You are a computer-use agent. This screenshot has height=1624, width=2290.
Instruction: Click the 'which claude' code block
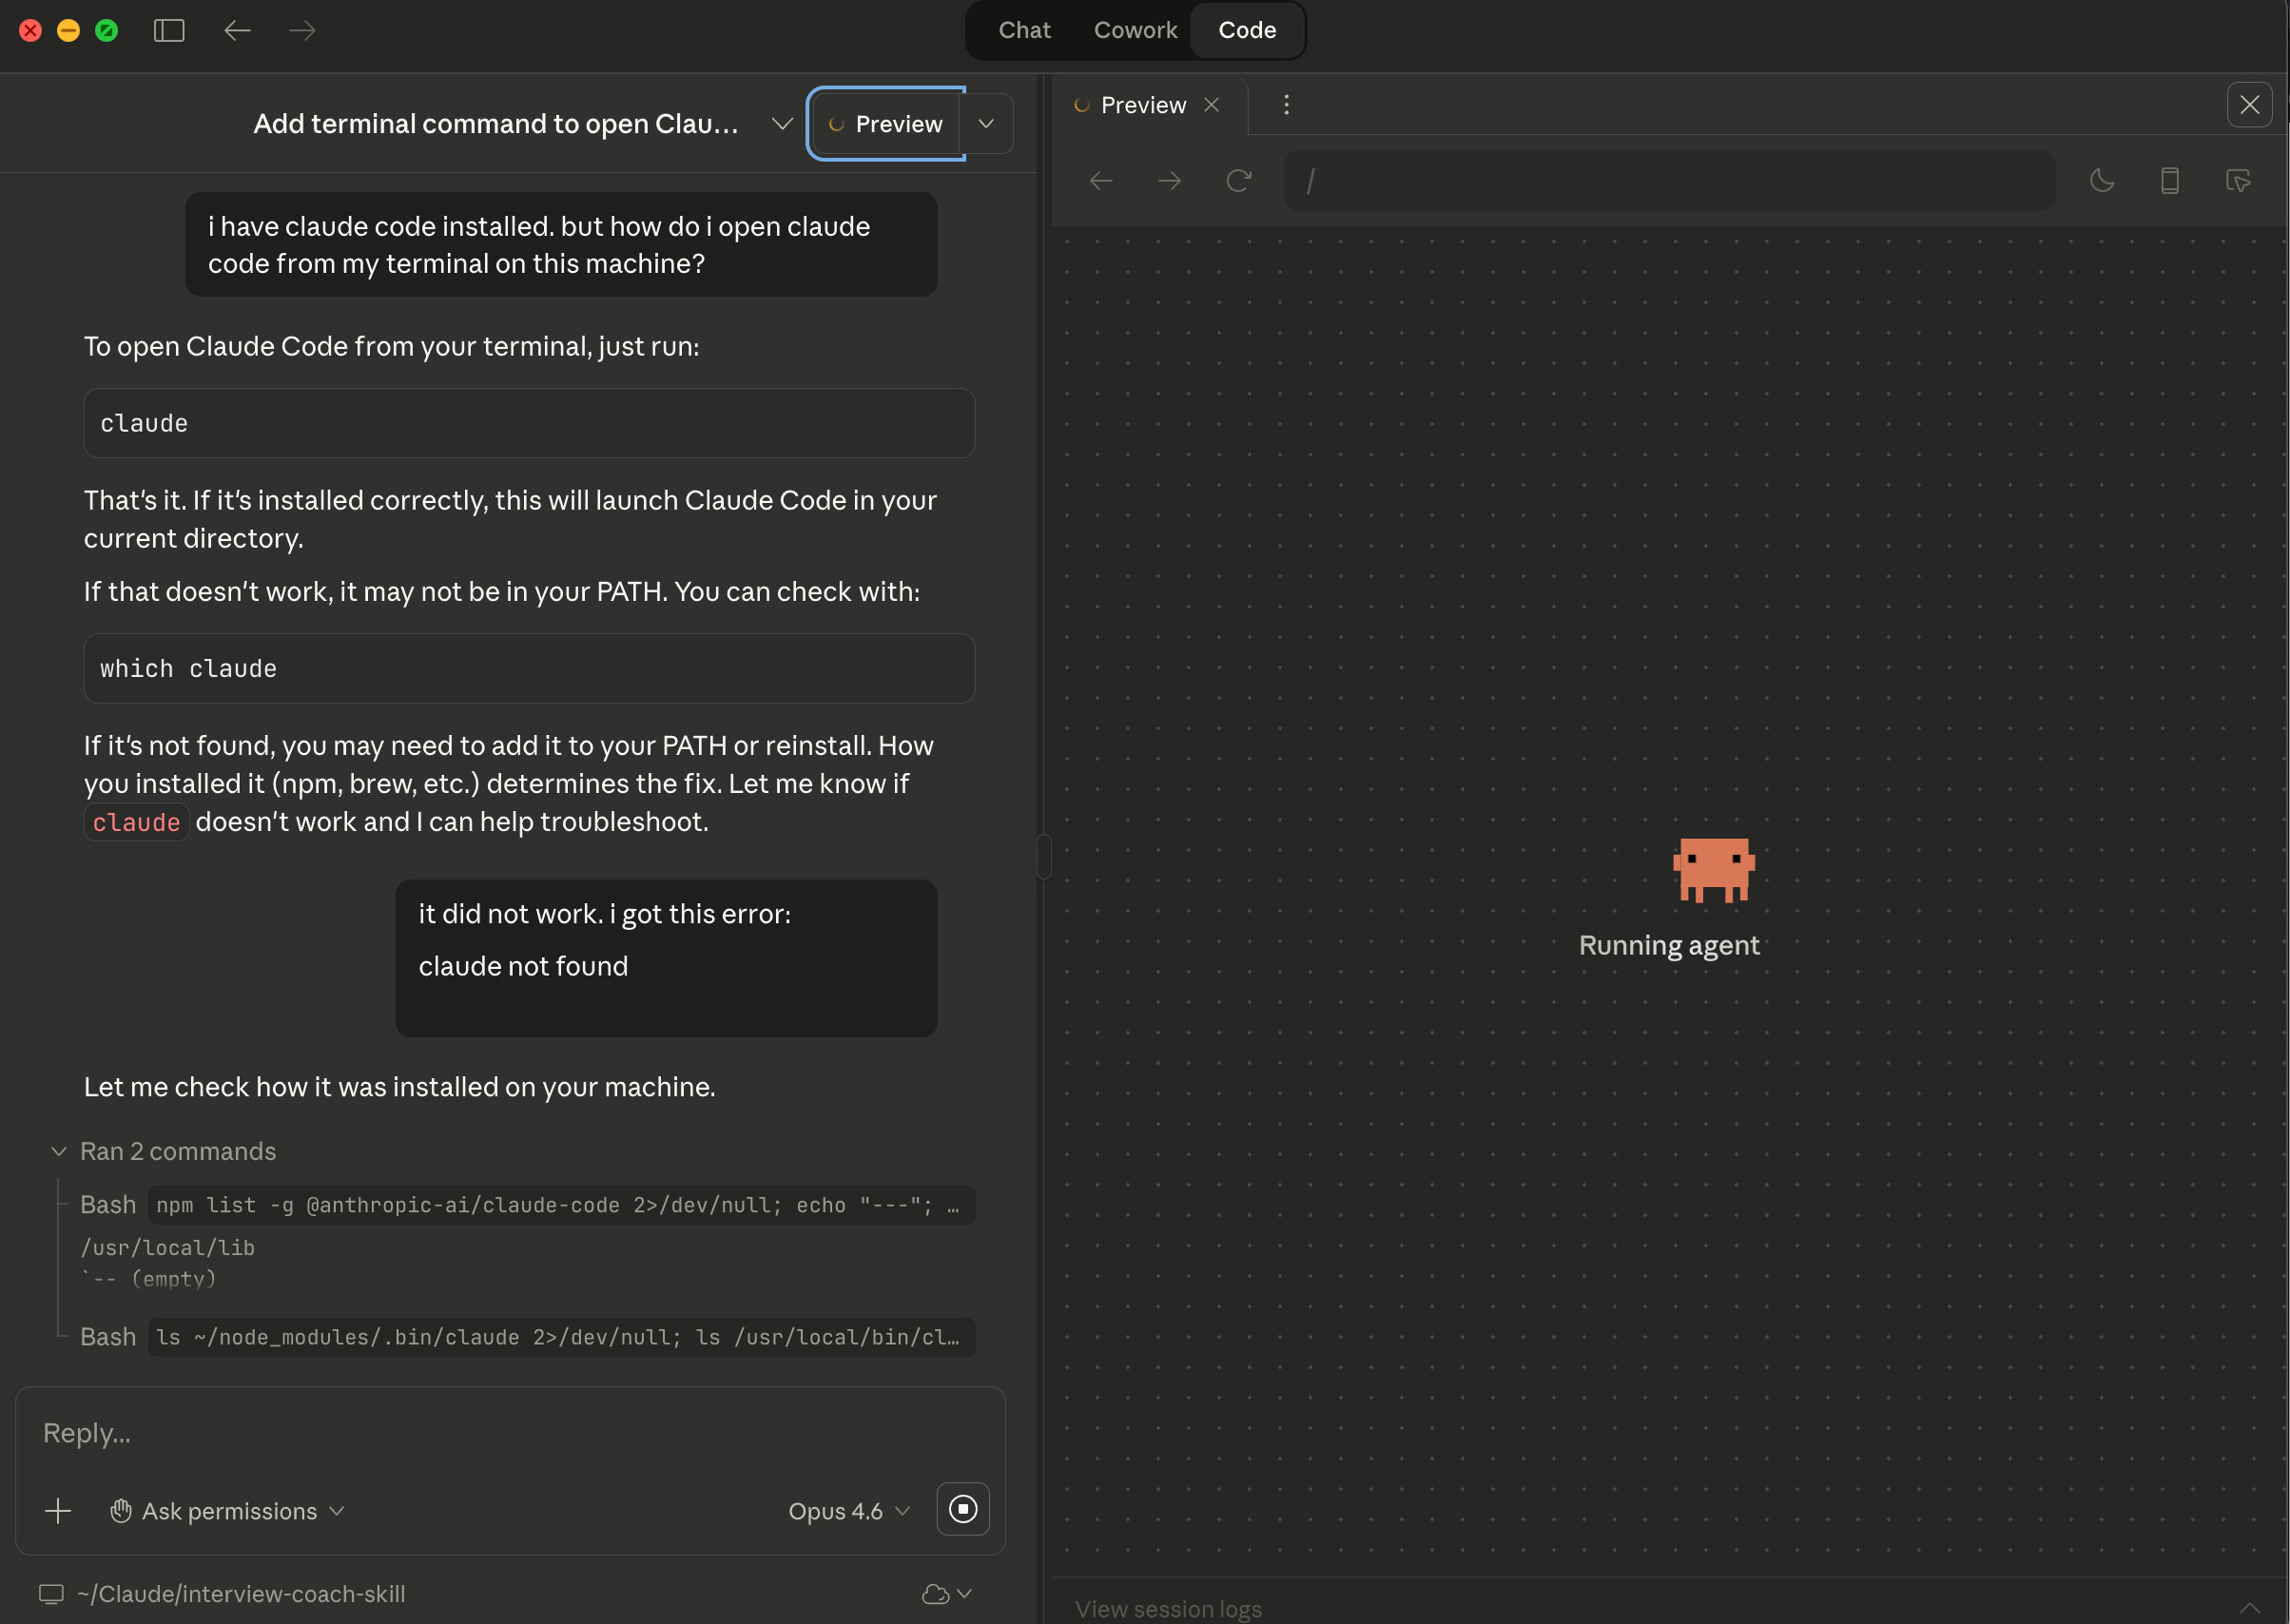pyautogui.click(x=529, y=668)
